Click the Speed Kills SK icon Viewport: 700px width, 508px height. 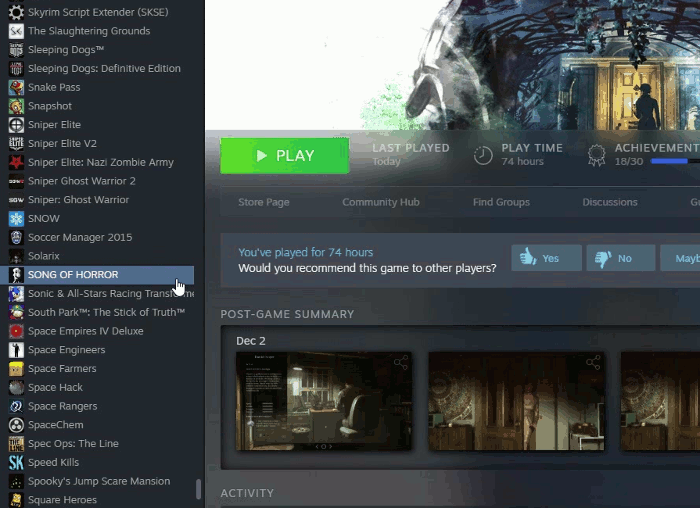[16, 462]
